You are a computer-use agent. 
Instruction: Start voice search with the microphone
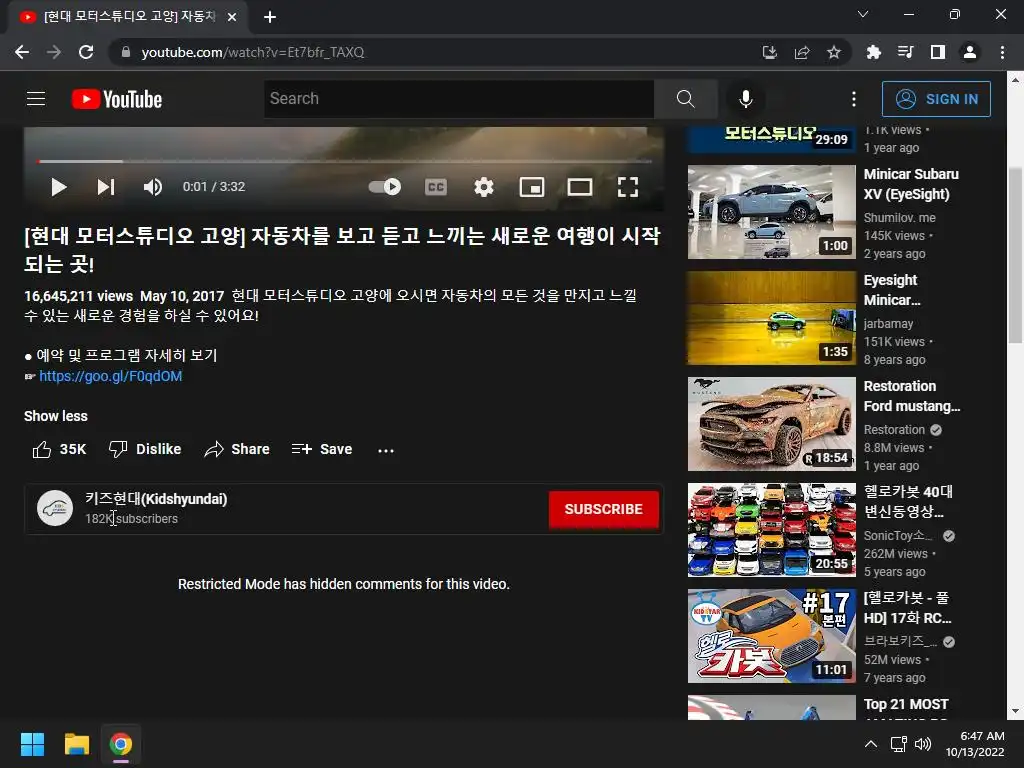[x=745, y=99]
